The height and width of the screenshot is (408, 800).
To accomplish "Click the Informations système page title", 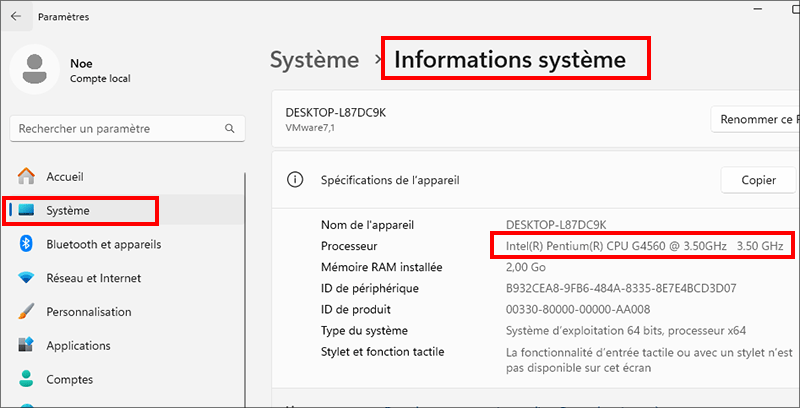I will 510,60.
